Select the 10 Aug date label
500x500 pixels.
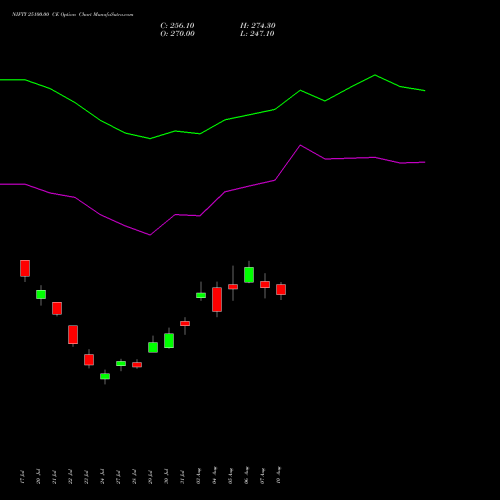click(278, 475)
